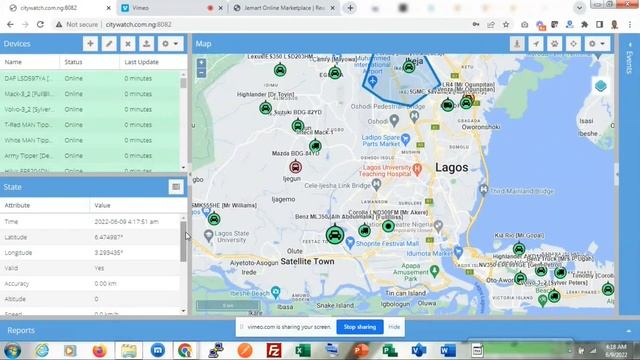
Task: Open FileZilla from the taskbar
Action: (274, 351)
